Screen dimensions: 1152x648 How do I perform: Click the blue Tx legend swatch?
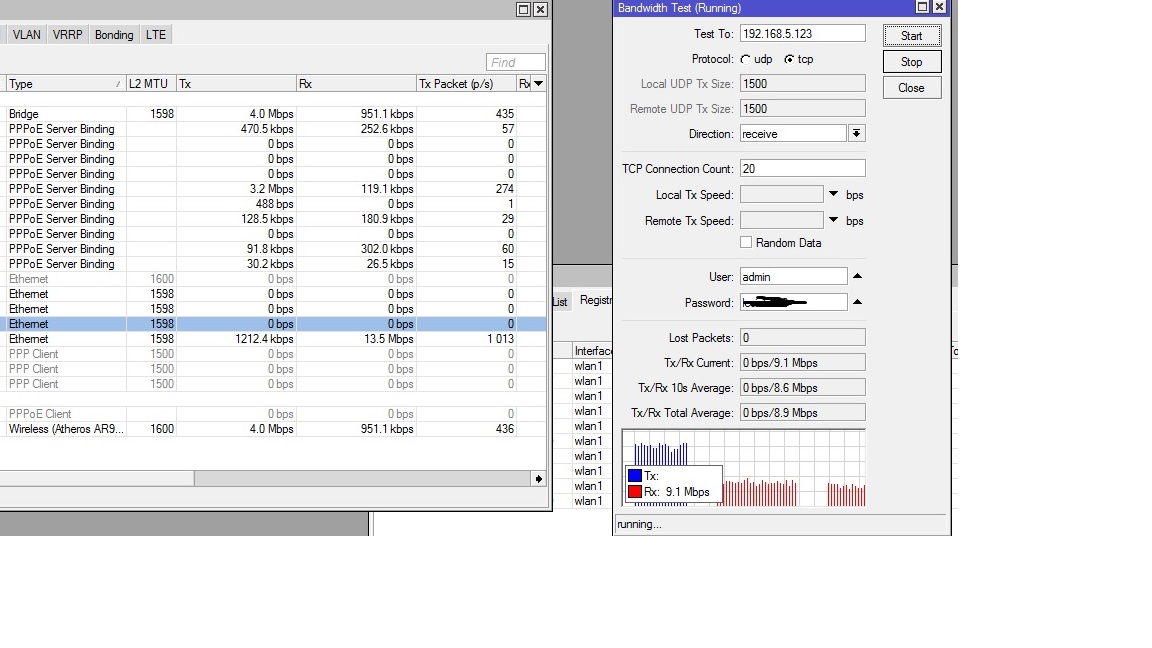tap(635, 476)
